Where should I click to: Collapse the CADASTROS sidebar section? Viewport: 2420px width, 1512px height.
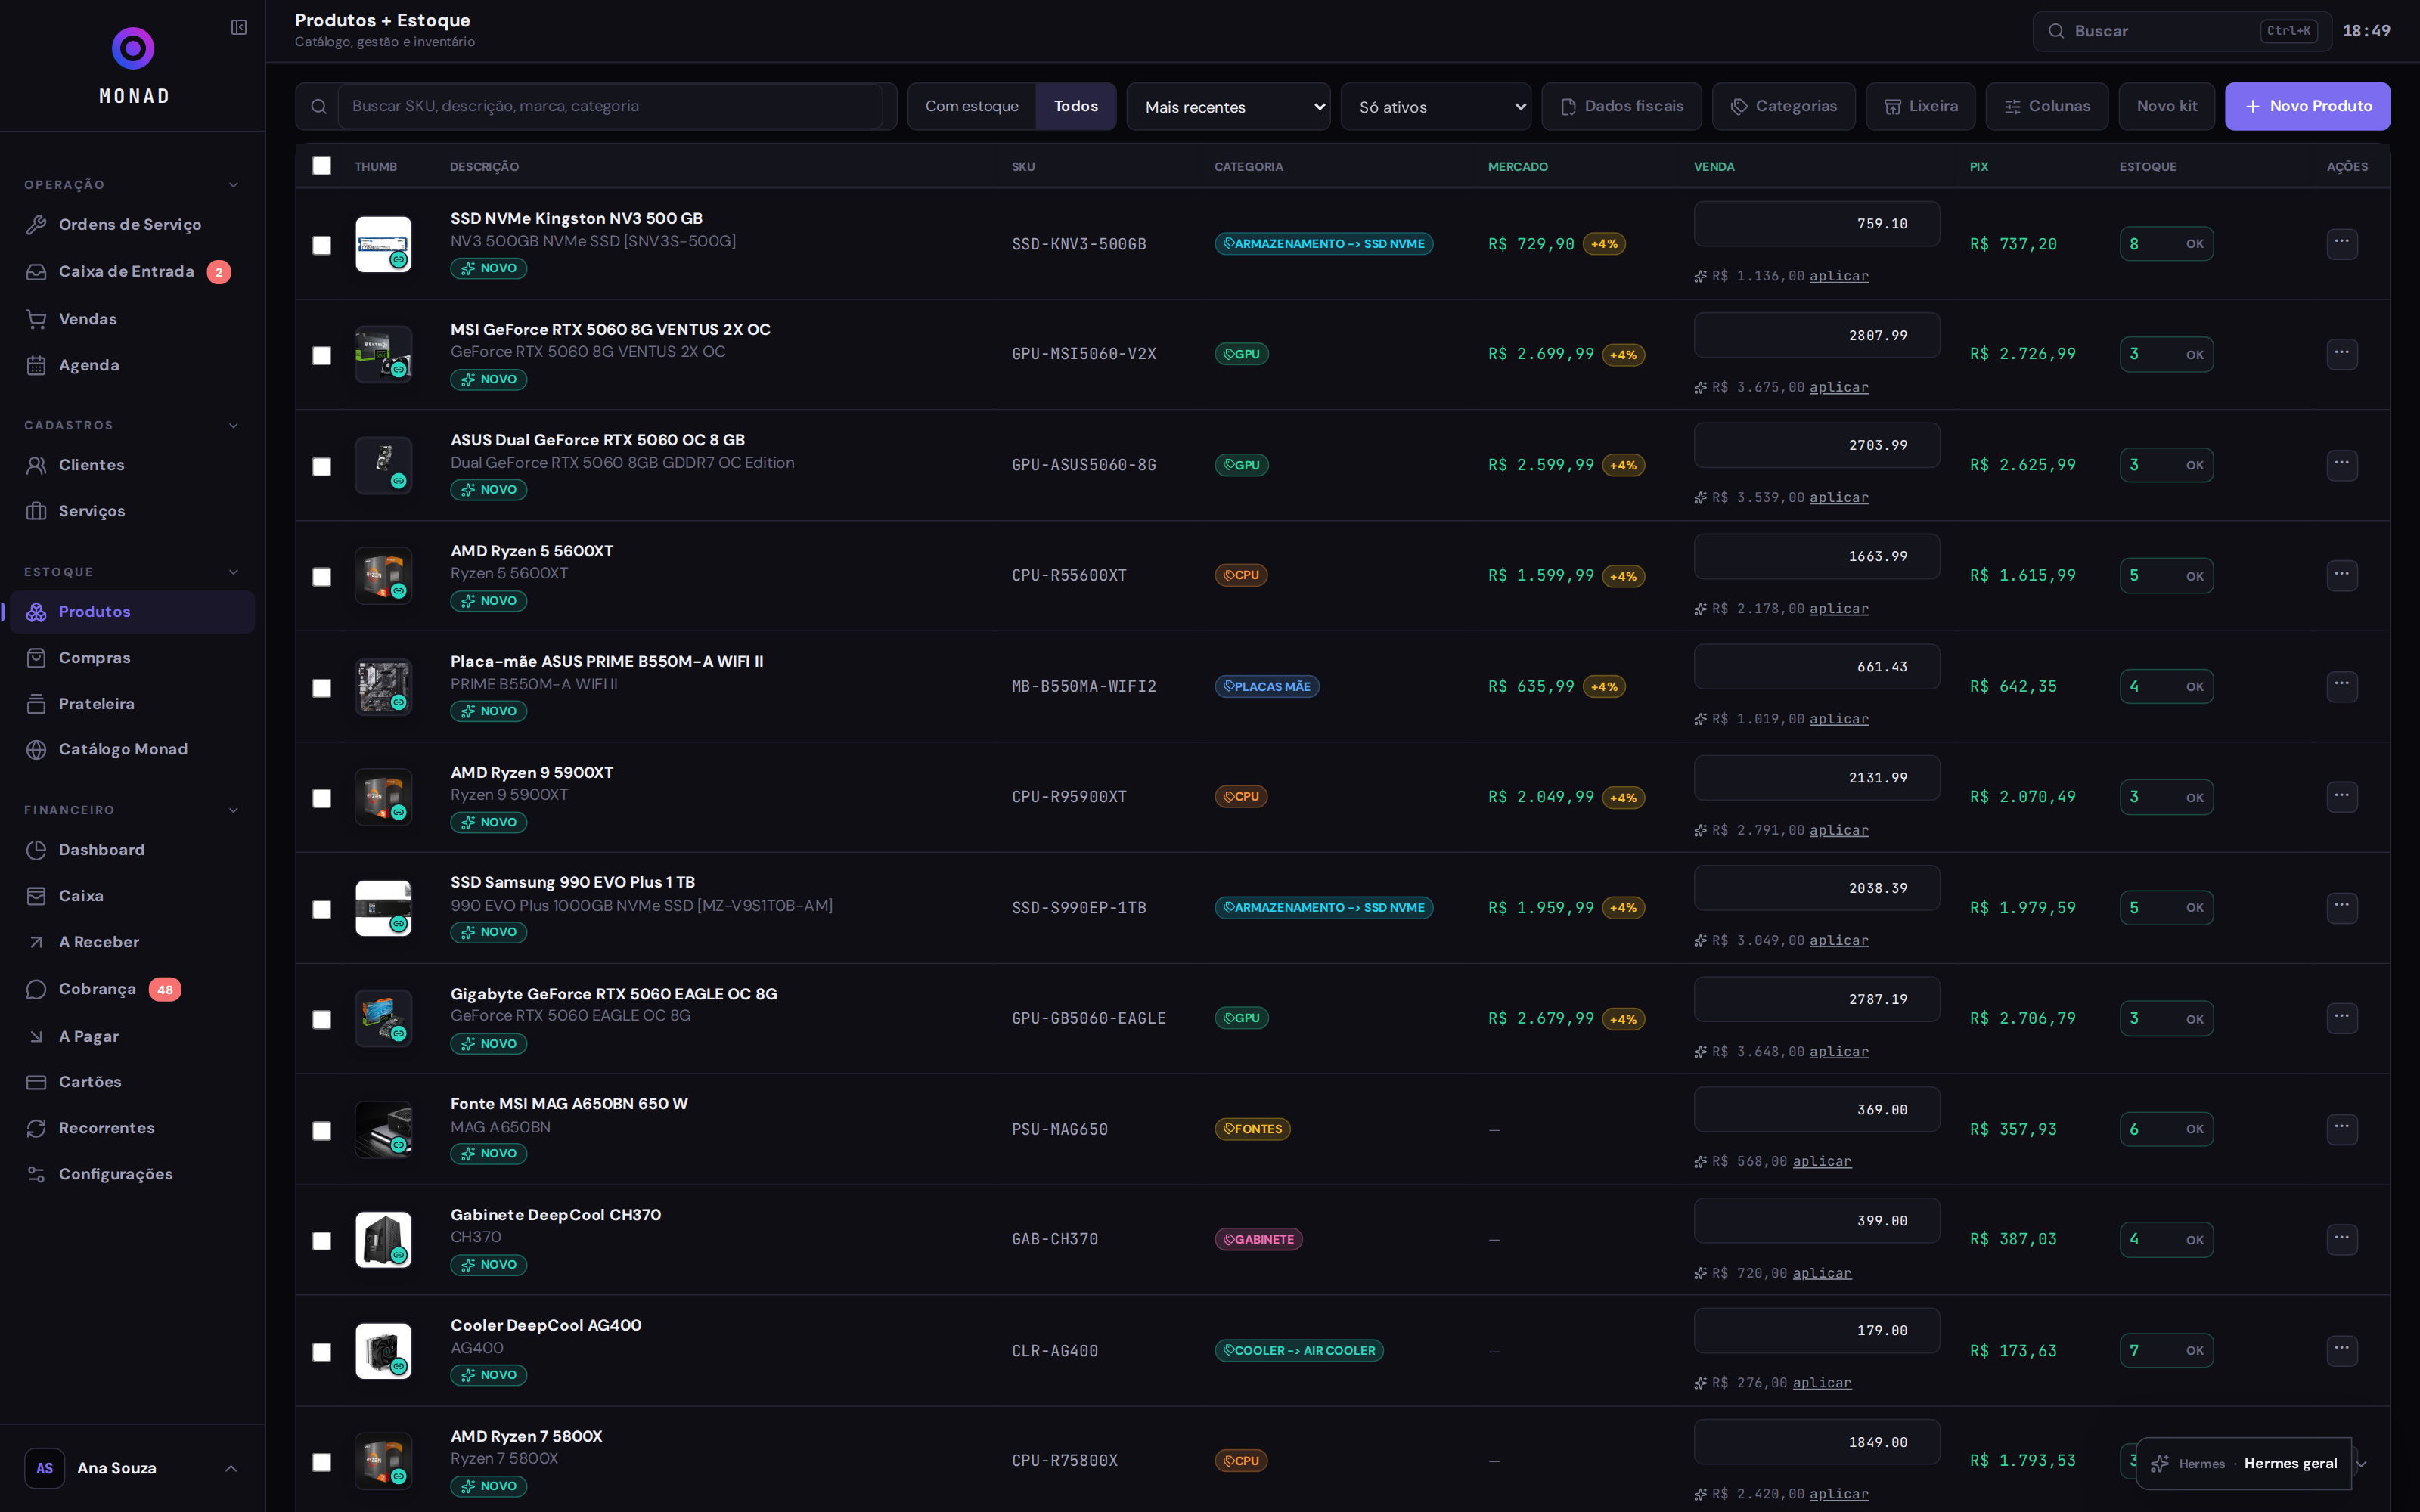coord(234,426)
